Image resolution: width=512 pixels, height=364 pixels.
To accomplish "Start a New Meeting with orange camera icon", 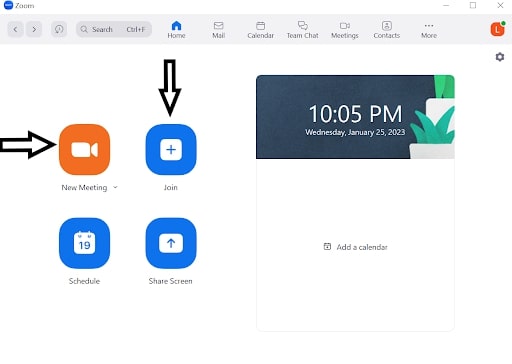I will tap(84, 149).
